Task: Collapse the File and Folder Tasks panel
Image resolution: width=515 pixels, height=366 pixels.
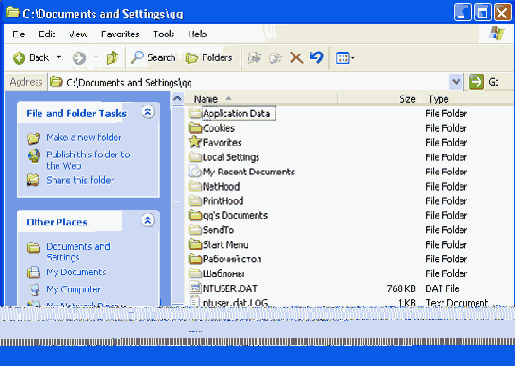Action: [x=148, y=112]
